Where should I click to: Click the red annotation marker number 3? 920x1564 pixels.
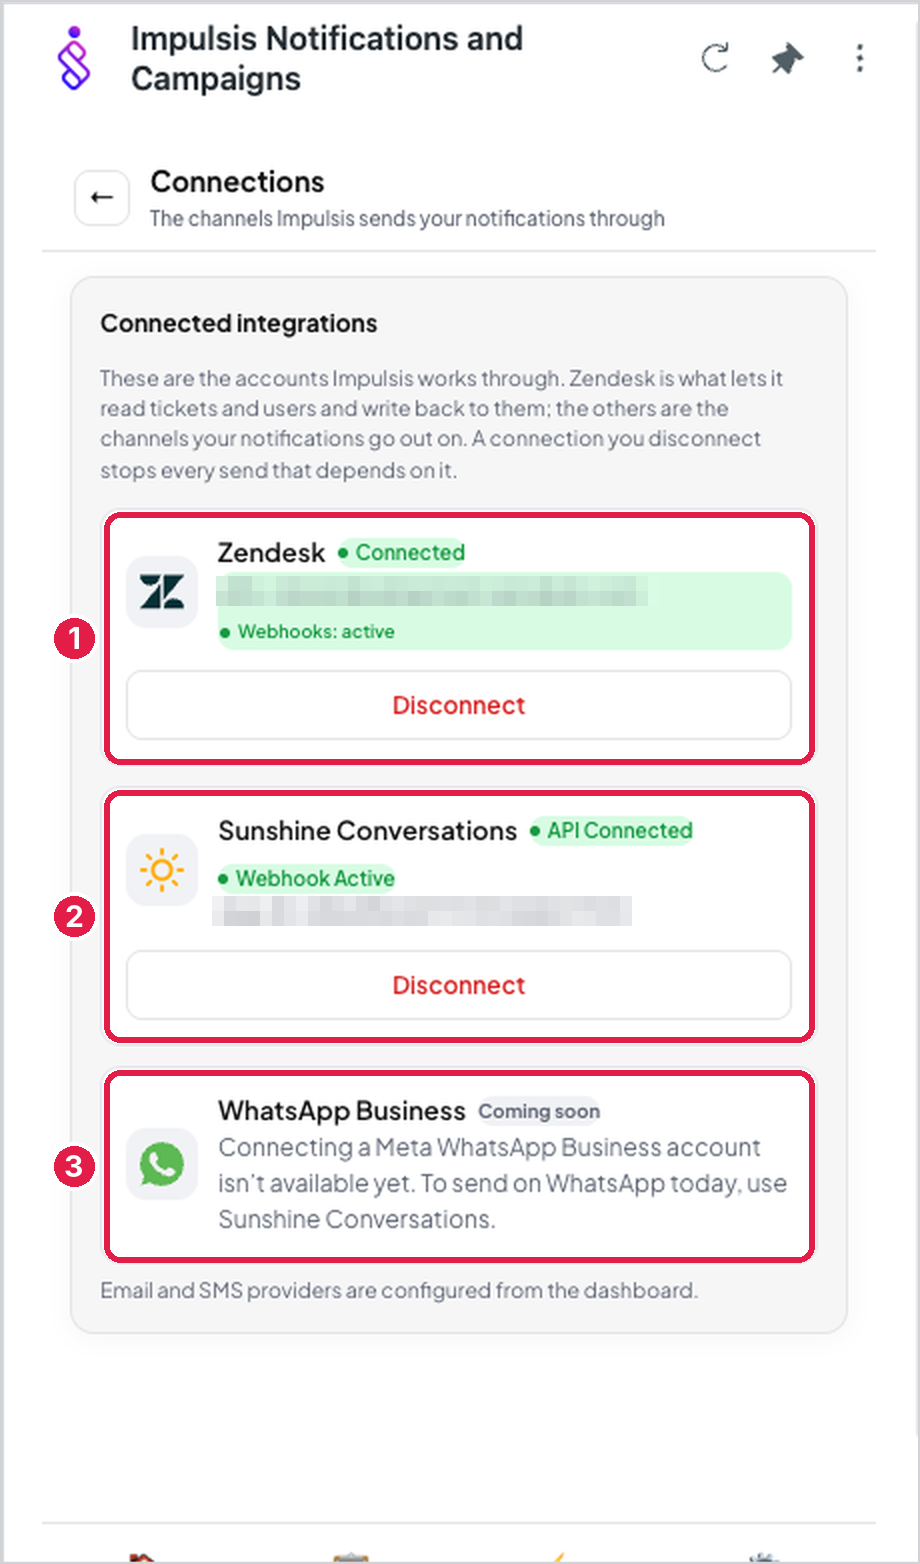coord(74,1165)
